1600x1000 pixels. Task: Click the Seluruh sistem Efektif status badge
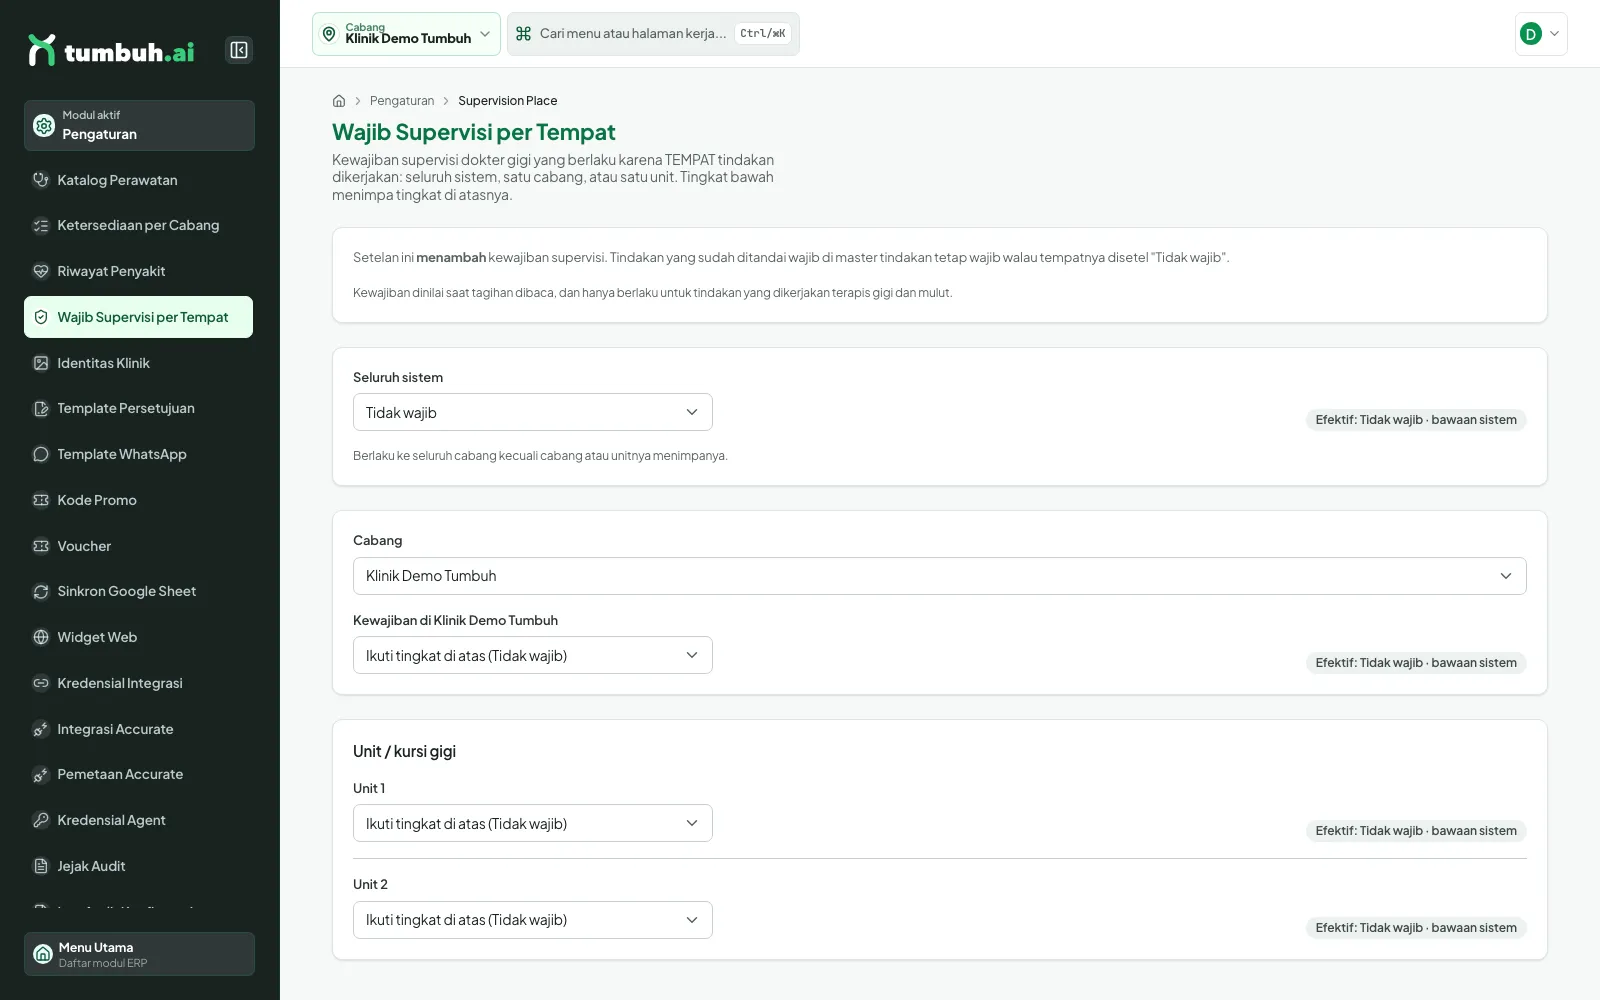coord(1416,420)
